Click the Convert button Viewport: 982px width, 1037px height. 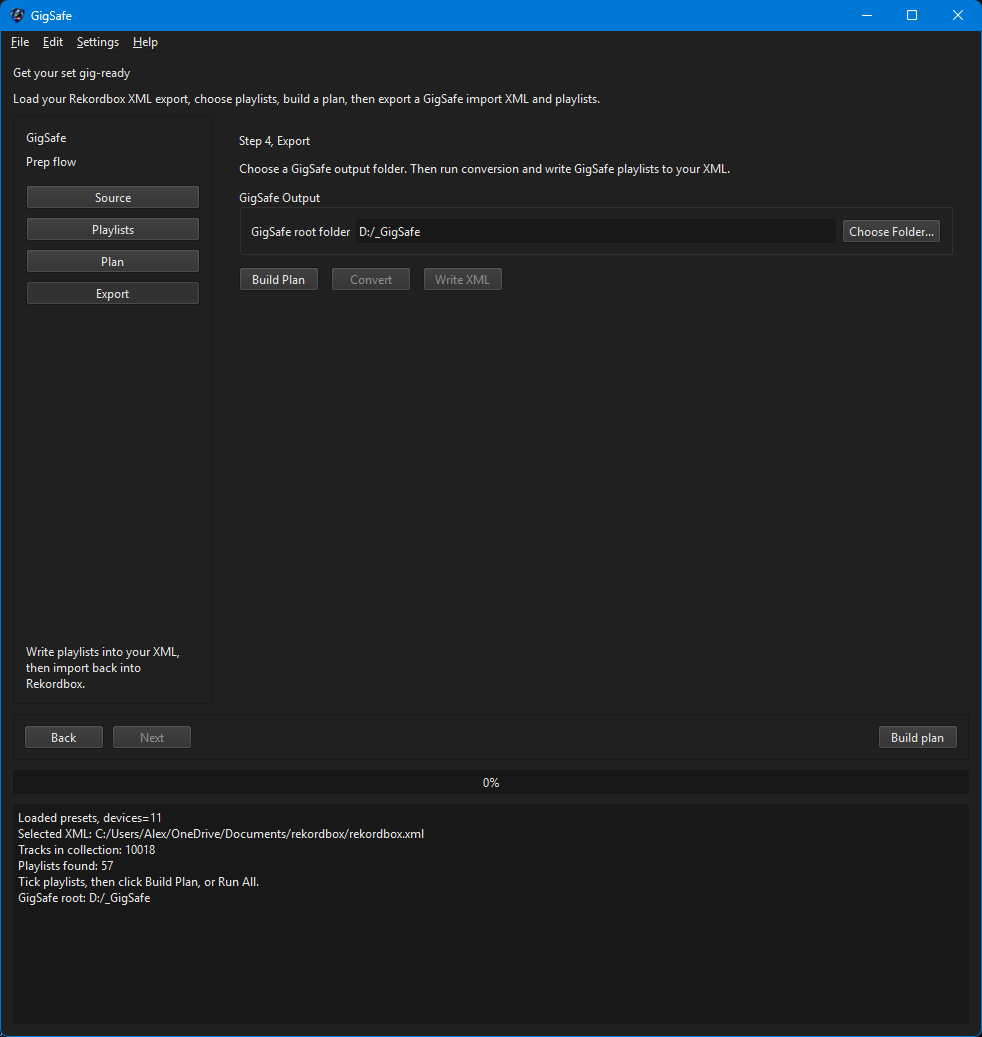point(371,280)
